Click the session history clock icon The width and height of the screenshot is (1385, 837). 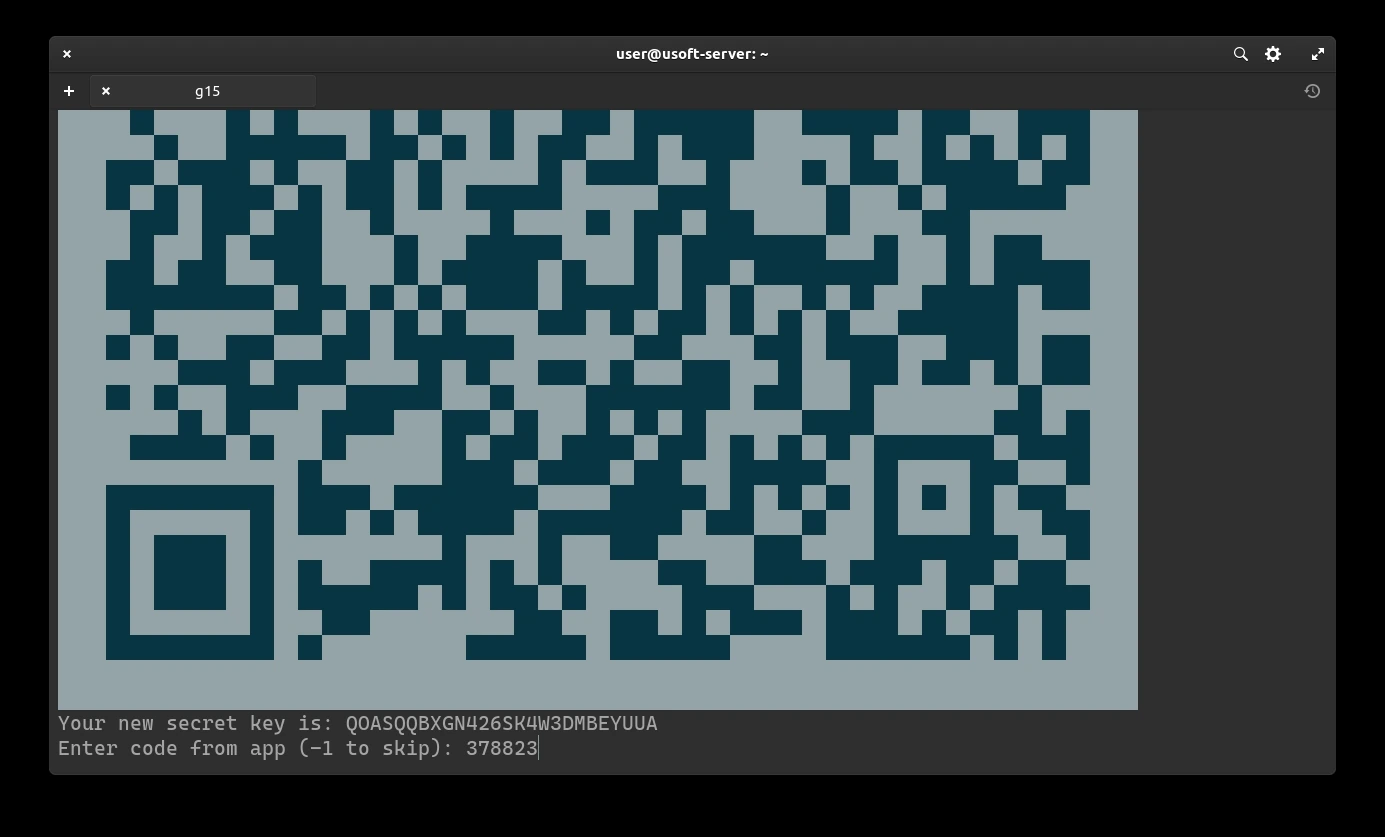[1312, 91]
